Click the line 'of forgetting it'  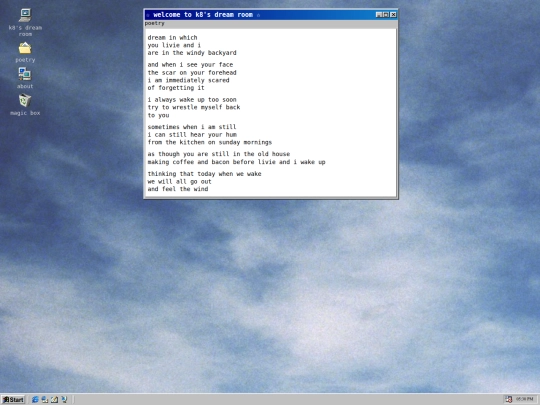[x=176, y=88]
